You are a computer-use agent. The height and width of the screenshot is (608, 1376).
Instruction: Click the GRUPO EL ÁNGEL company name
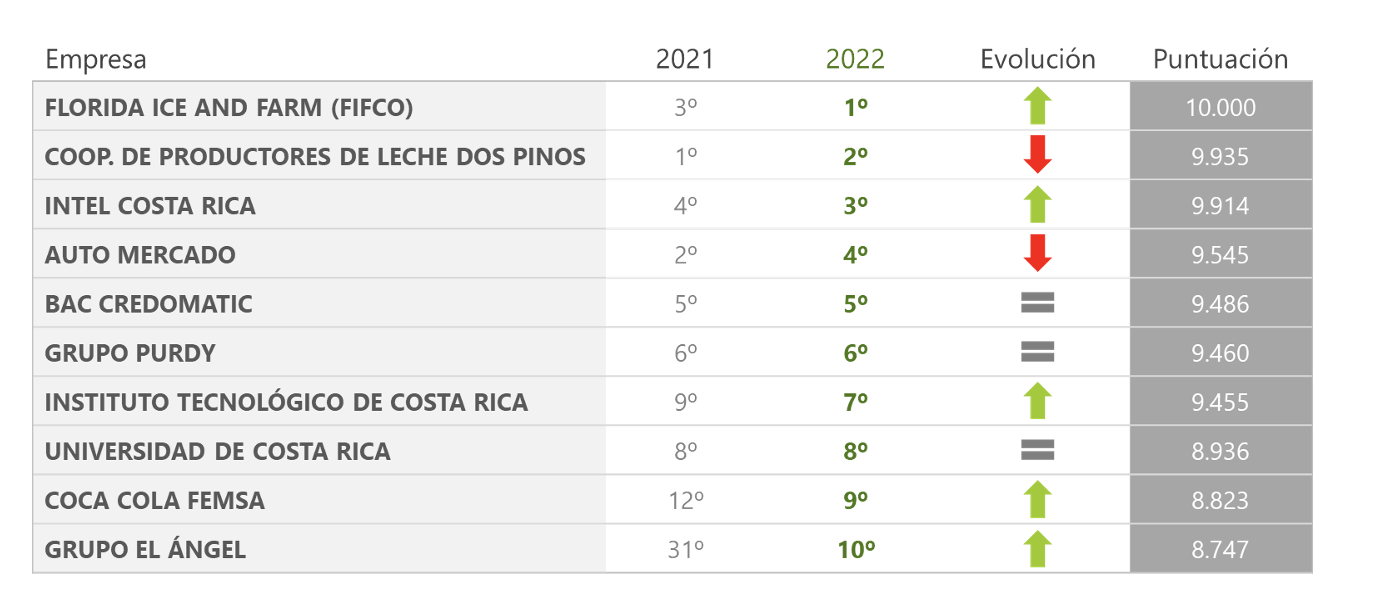pos(145,549)
